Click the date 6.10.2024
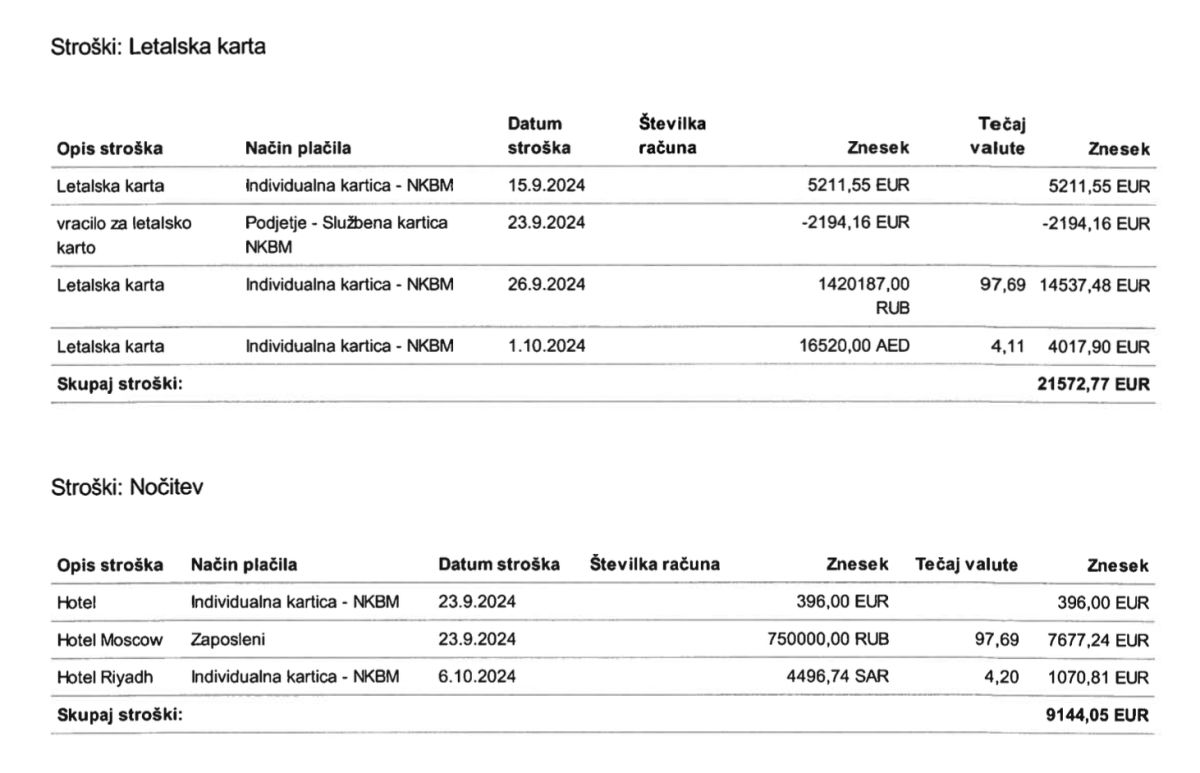The height and width of the screenshot is (773, 1200). [477, 677]
